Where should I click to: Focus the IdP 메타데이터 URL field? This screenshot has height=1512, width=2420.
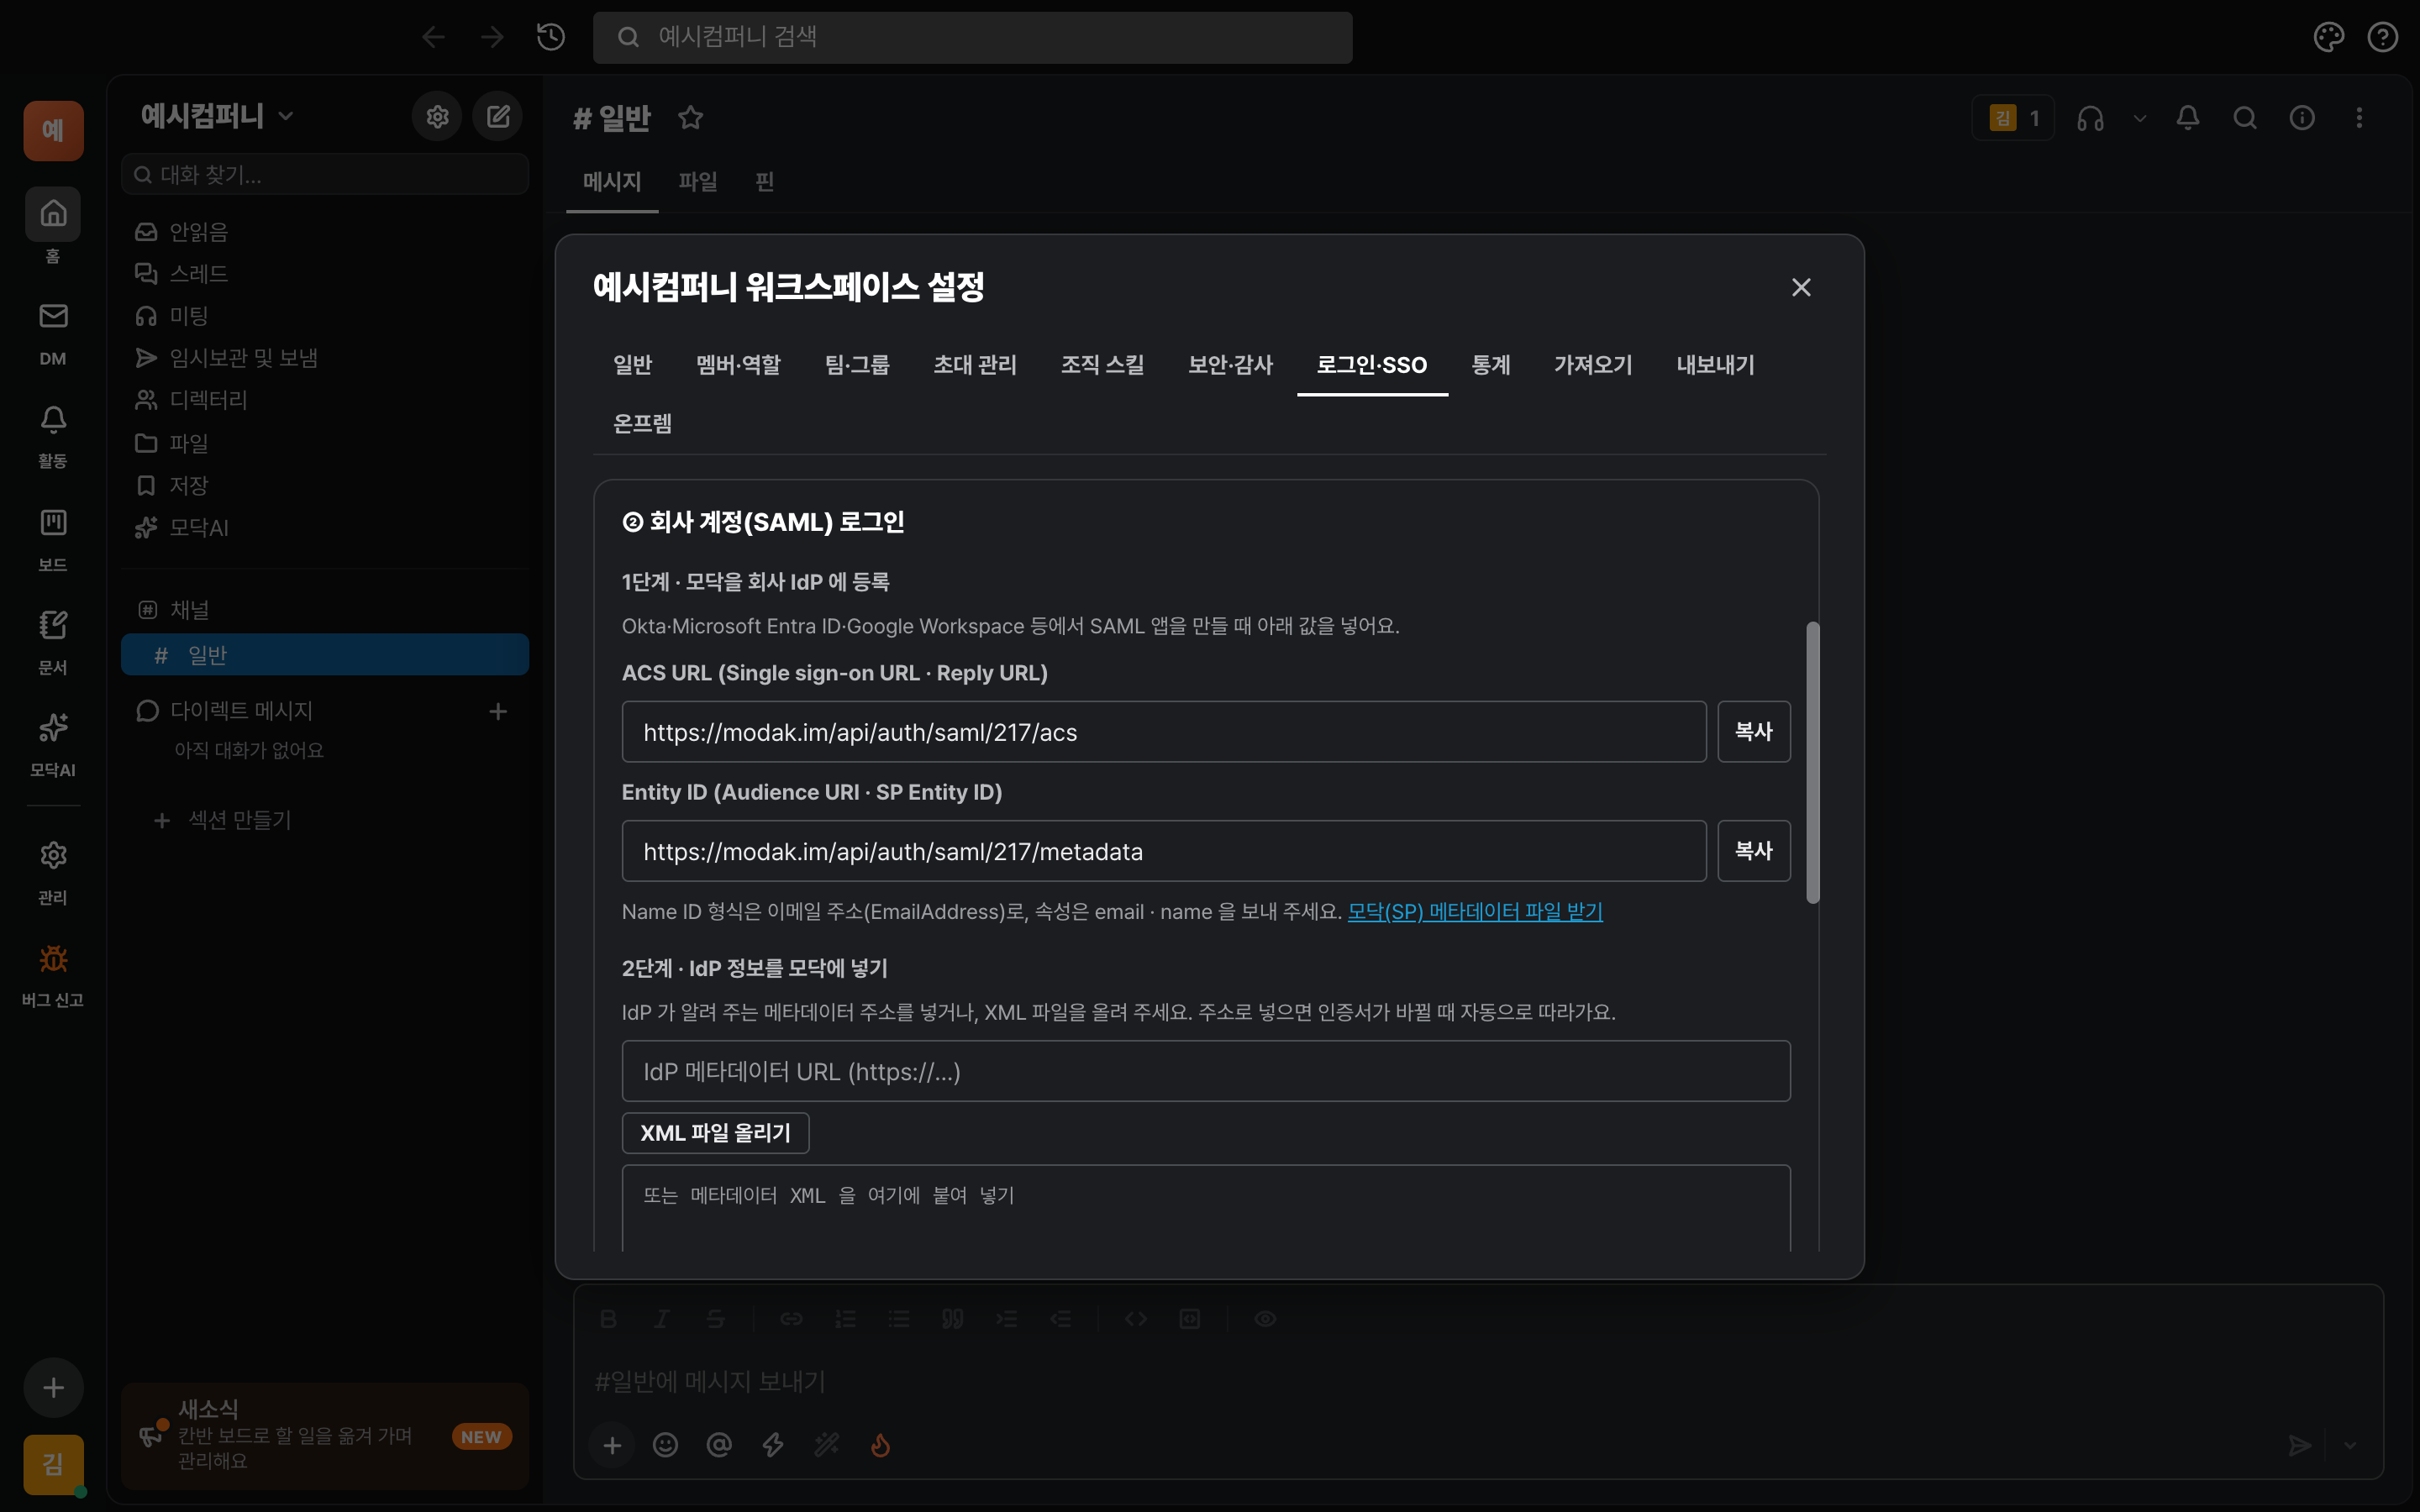pos(1206,1071)
